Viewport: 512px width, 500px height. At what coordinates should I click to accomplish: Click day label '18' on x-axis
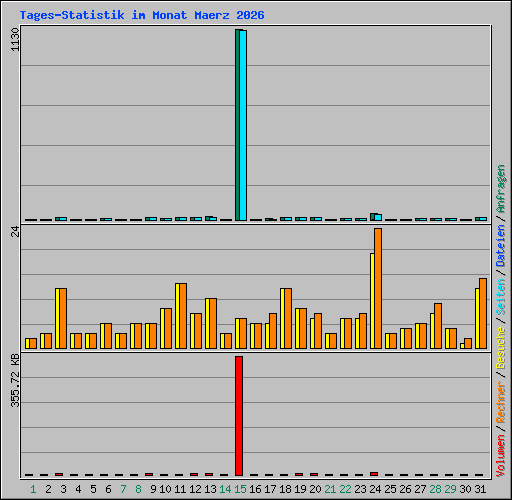tap(285, 489)
